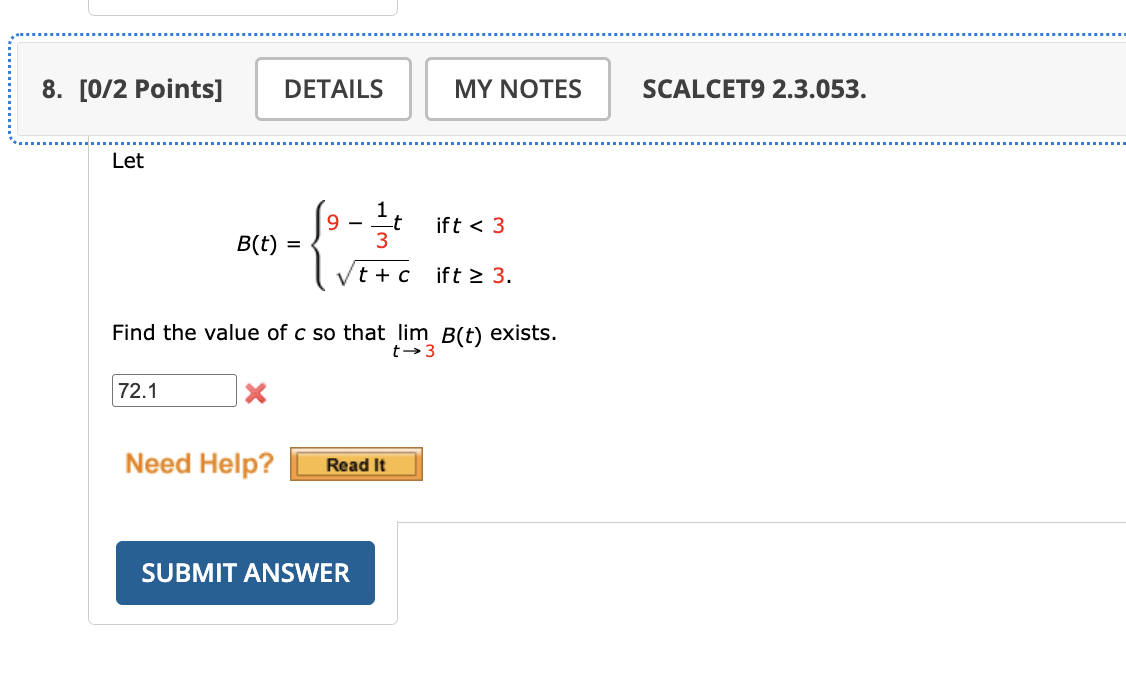The width and height of the screenshot is (1126, 680).
Task: Click the DETAILS button
Action: [x=333, y=89]
